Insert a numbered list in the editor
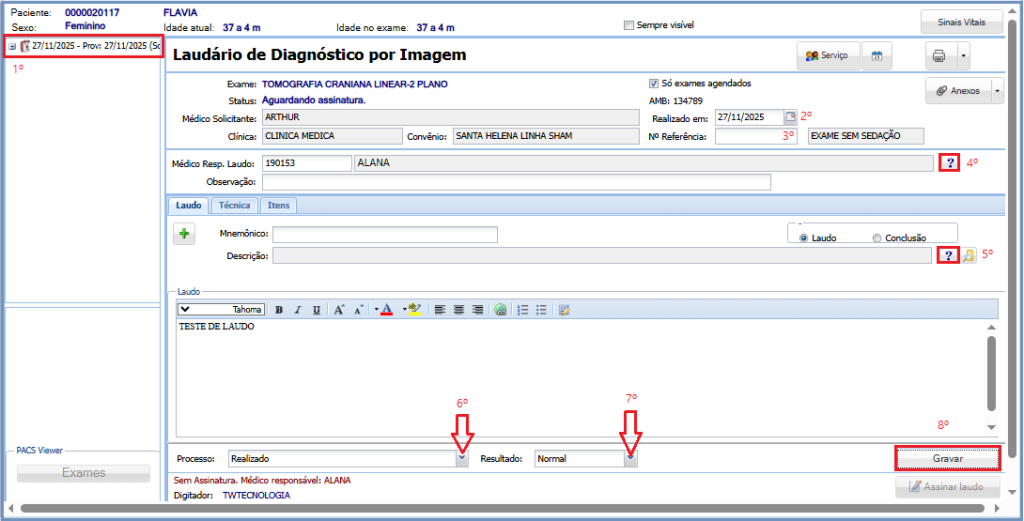The width and height of the screenshot is (1024, 521). point(522,310)
